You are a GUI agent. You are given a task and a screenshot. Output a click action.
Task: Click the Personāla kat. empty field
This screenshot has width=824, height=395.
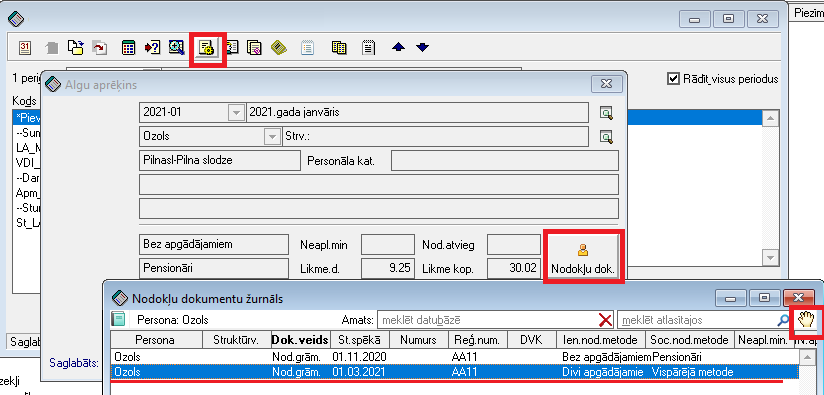(505, 161)
